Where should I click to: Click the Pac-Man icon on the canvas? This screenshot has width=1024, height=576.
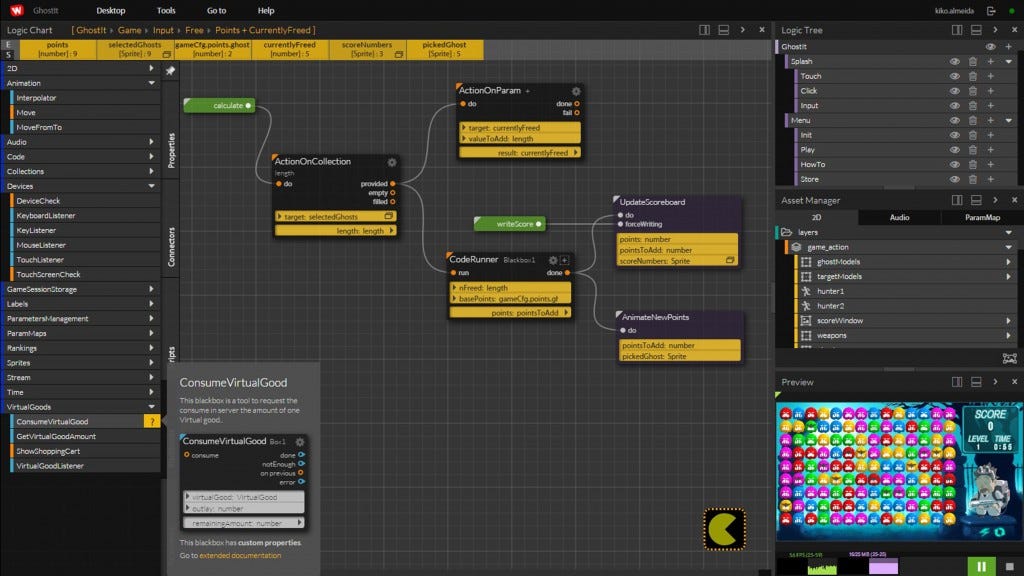tap(724, 529)
